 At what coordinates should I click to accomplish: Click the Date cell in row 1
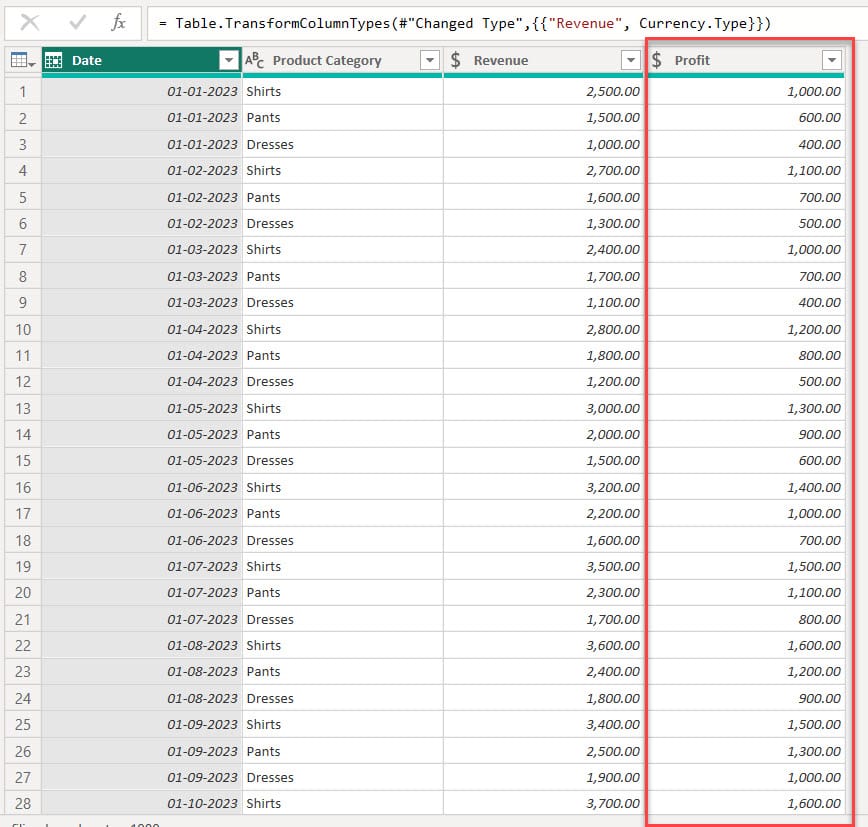click(142, 91)
